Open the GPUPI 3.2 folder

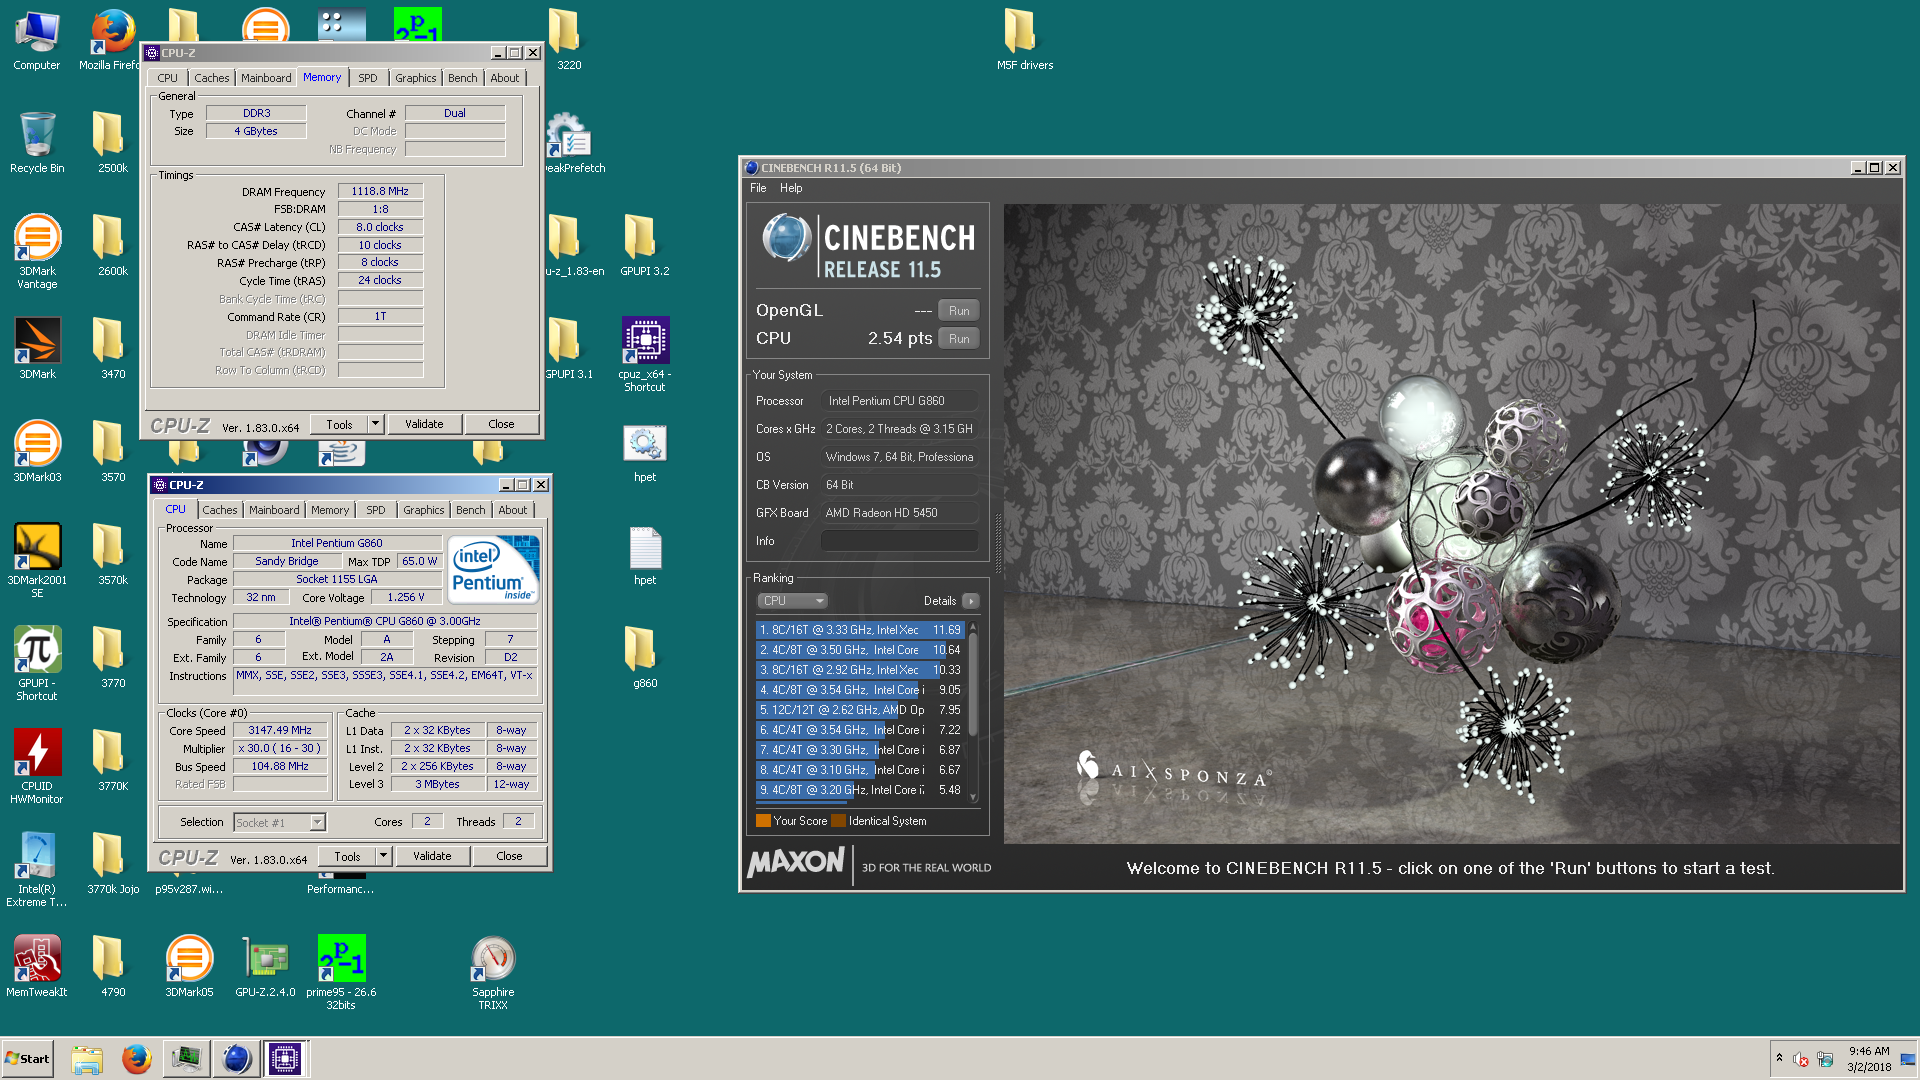coord(645,245)
